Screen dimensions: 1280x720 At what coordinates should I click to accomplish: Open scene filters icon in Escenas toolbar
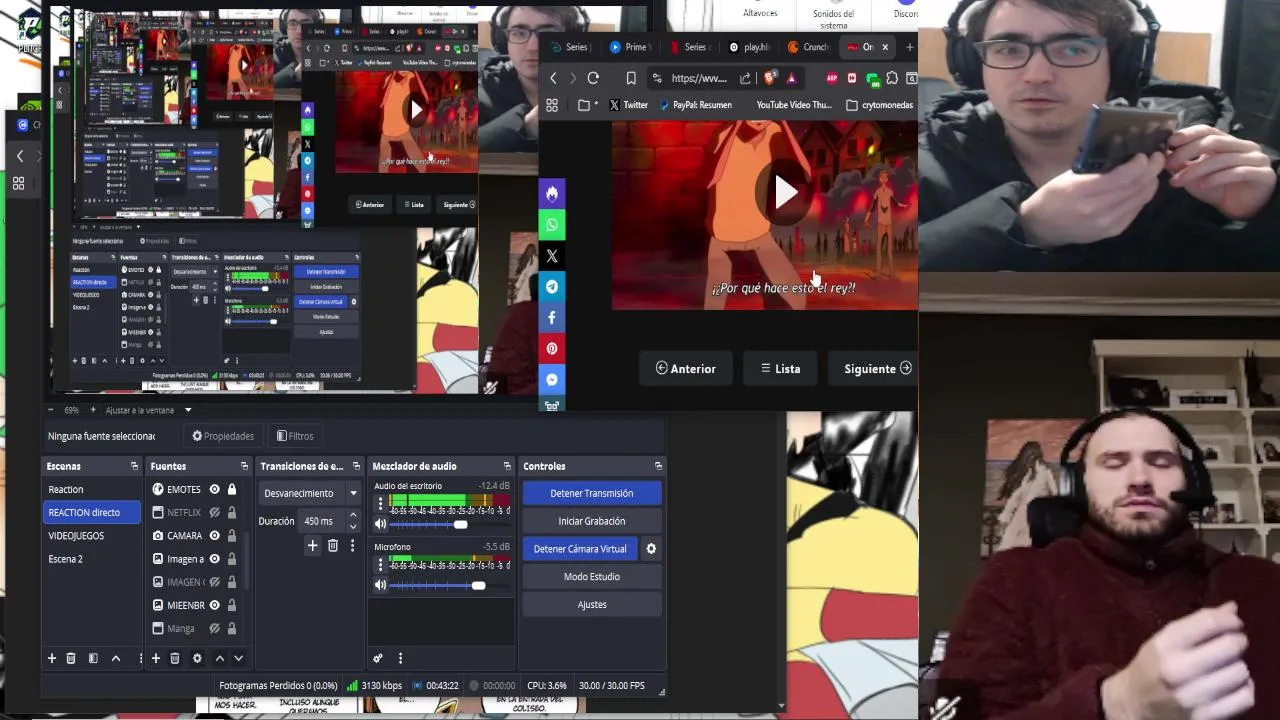pyautogui.click(x=93, y=658)
